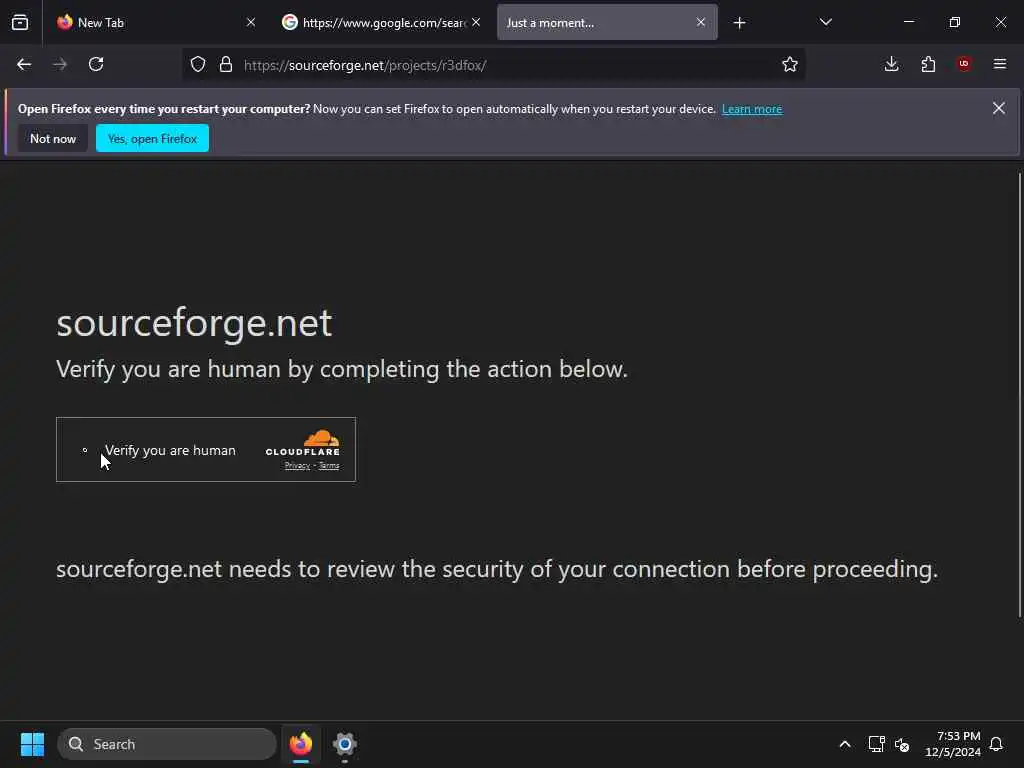Click the page vertical scrollbar
Viewport: 1024px width, 768px height.
click(1019, 395)
